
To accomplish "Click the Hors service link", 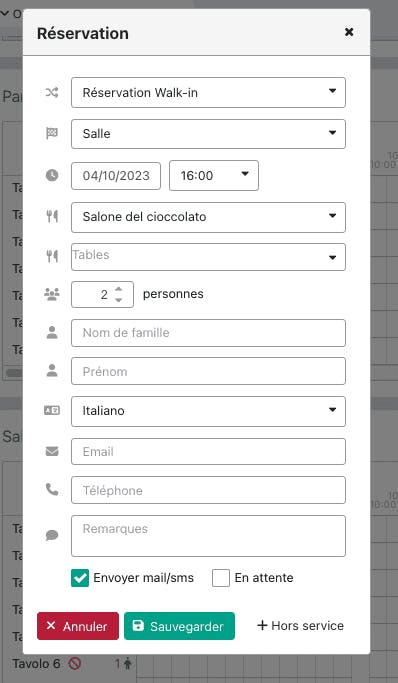I will (300, 626).
